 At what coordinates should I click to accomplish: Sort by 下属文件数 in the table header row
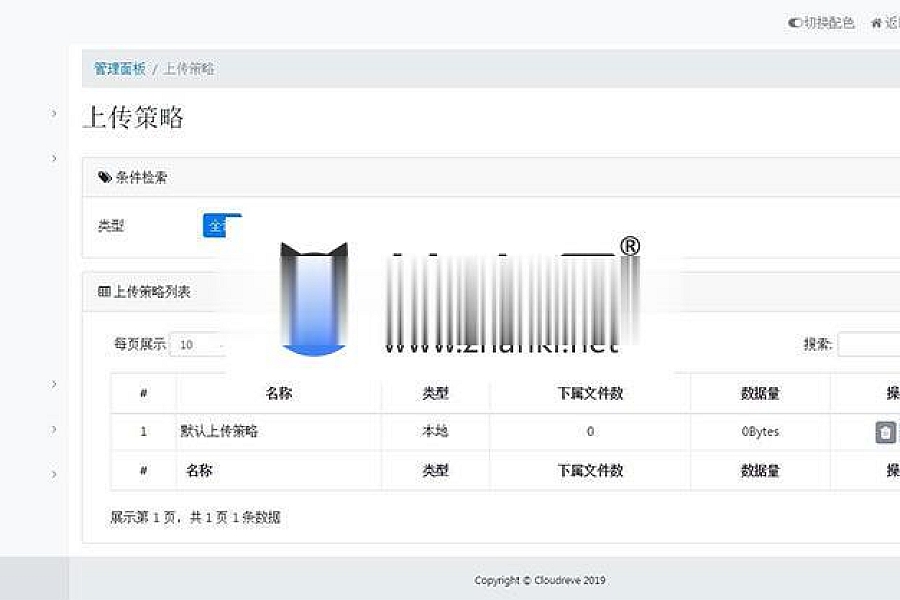click(590, 394)
